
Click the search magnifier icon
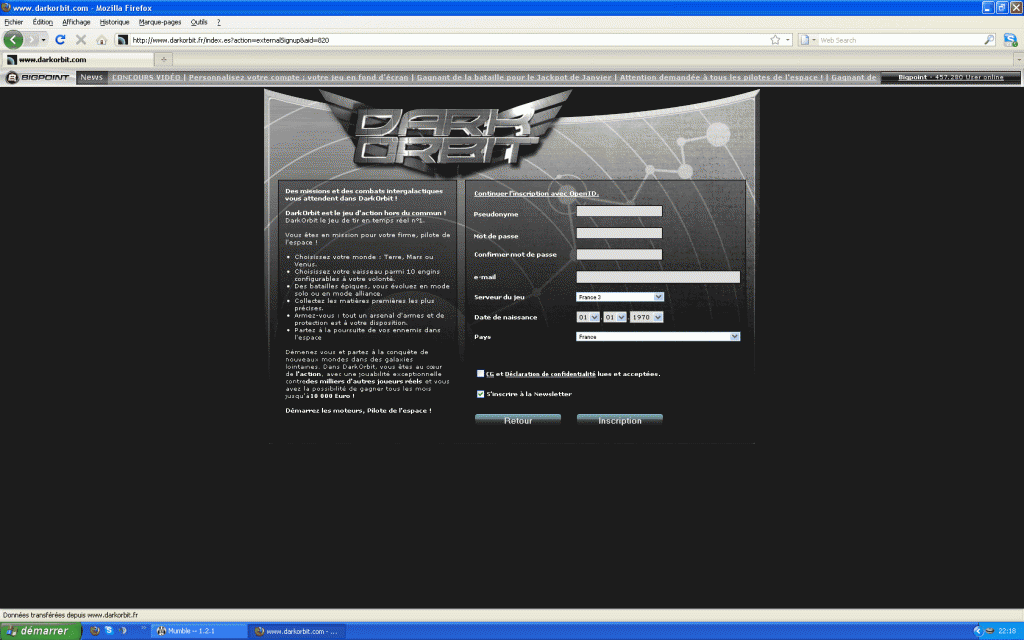pyautogui.click(x=989, y=40)
